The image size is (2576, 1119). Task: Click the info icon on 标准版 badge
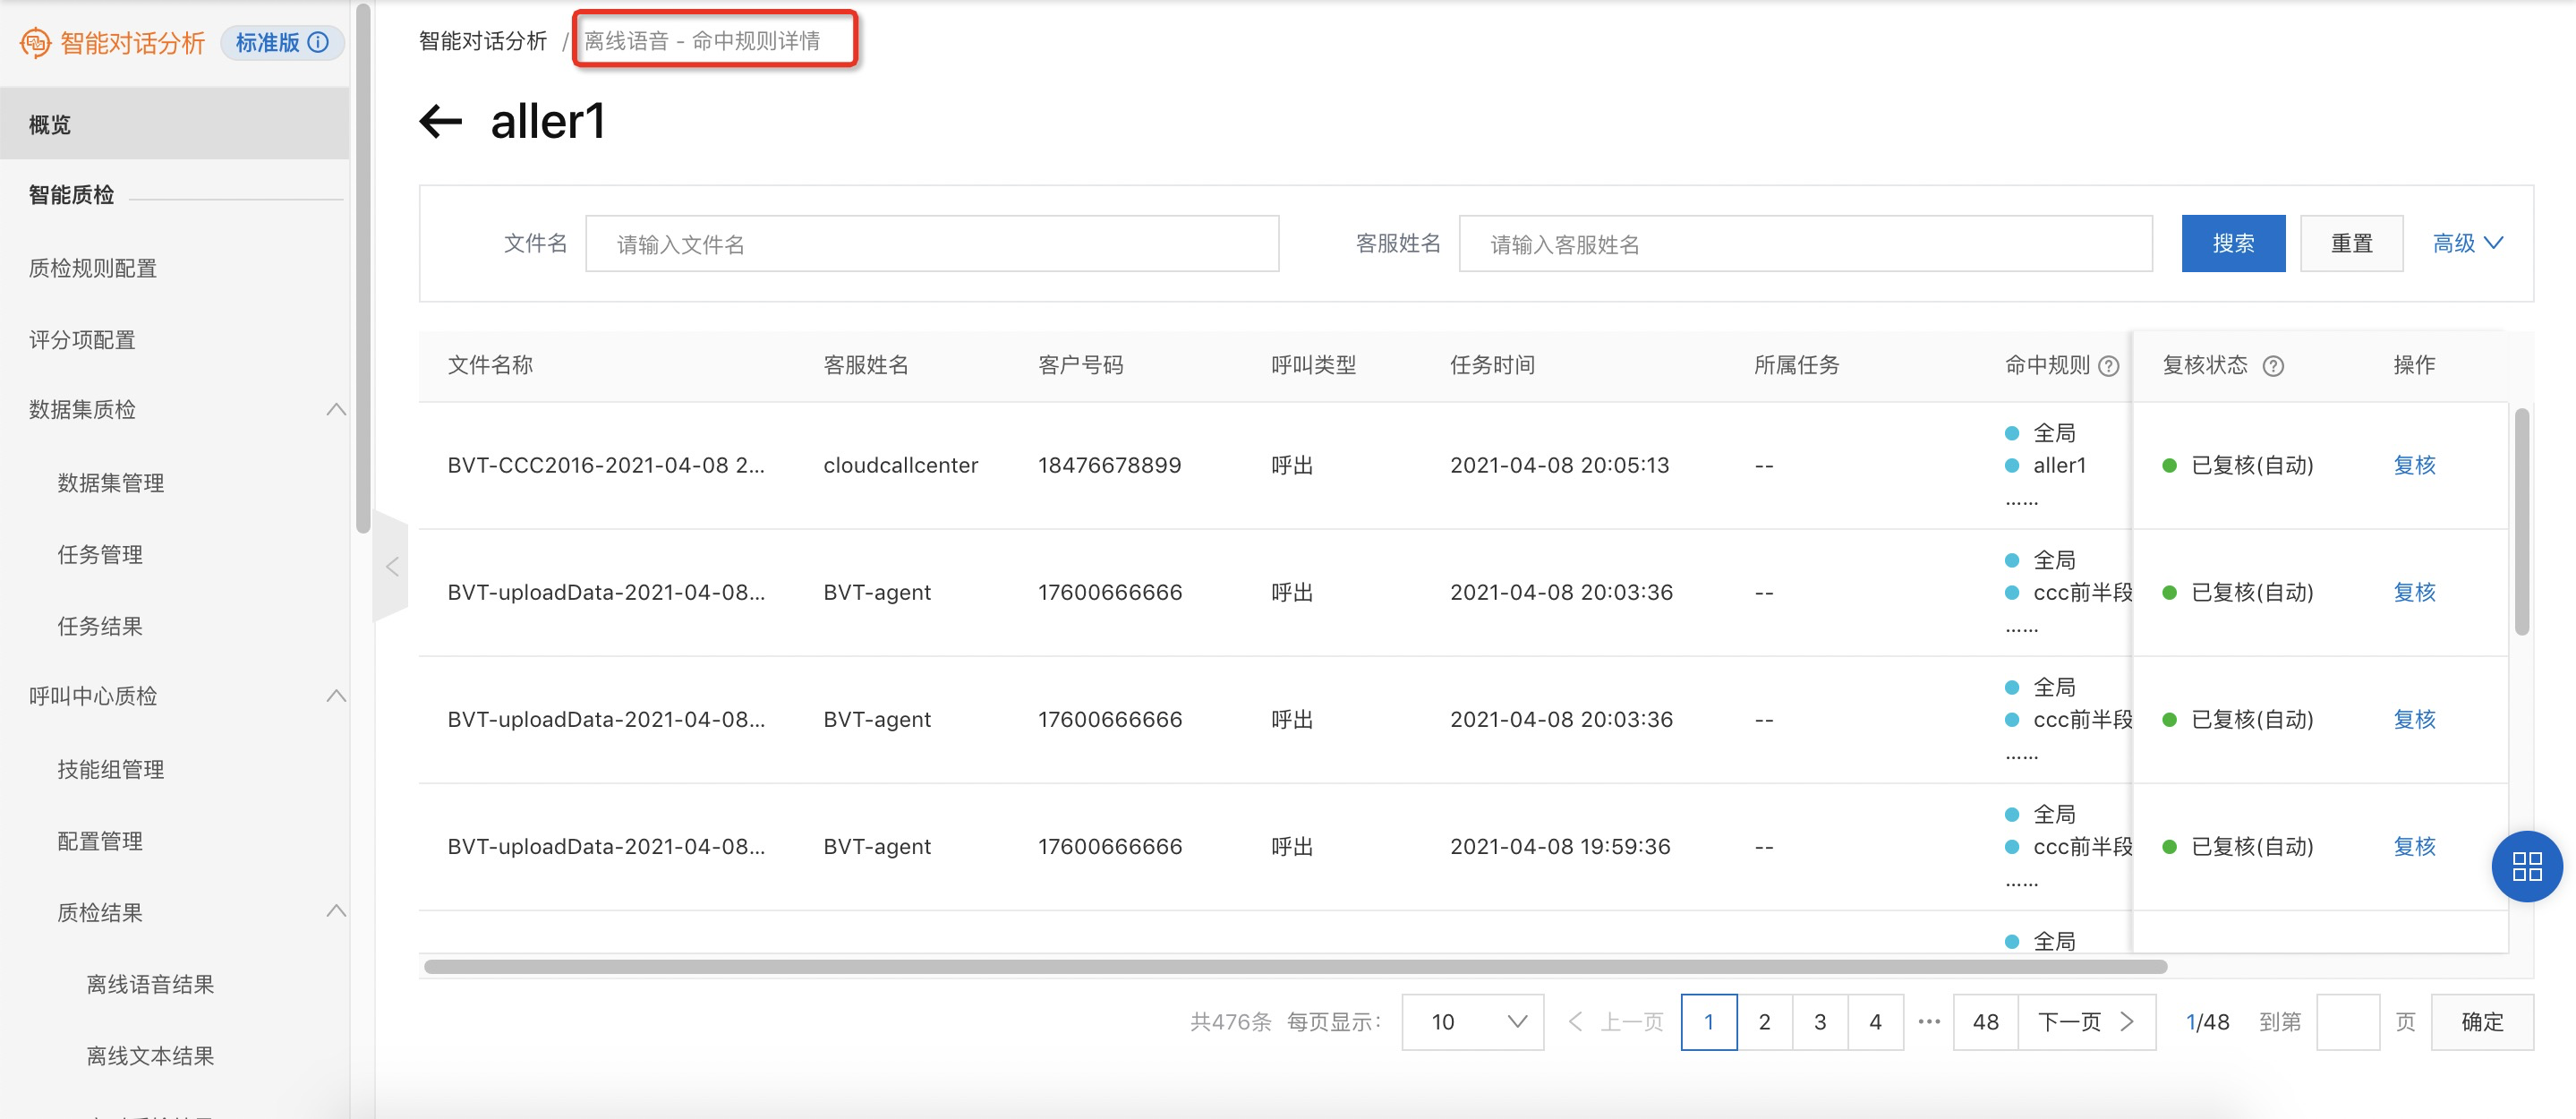click(318, 42)
